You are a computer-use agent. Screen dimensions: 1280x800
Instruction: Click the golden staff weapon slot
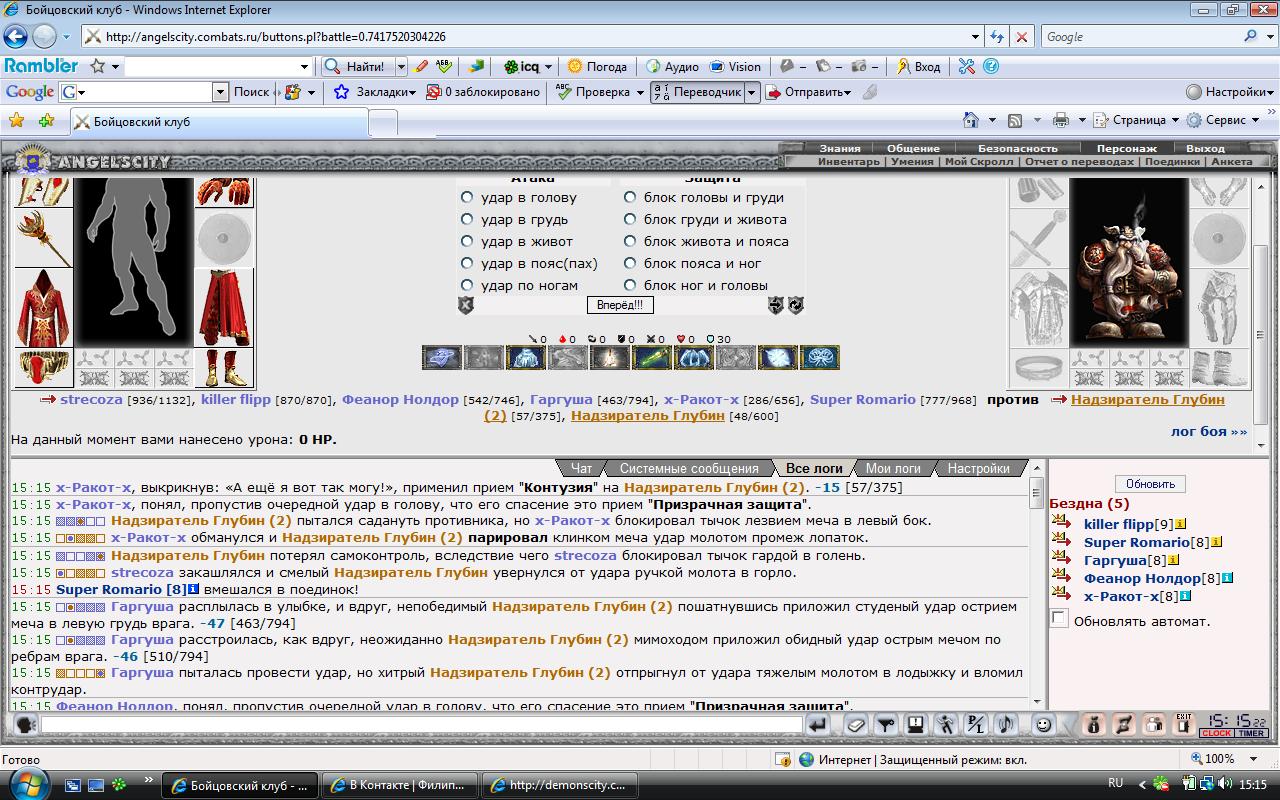[43, 237]
